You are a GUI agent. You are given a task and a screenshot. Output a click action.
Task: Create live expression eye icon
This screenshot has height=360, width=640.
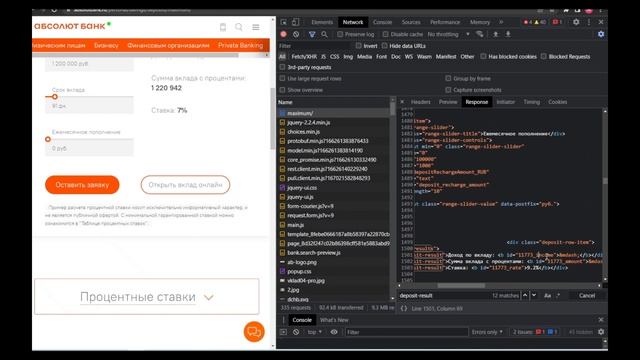[334, 332]
